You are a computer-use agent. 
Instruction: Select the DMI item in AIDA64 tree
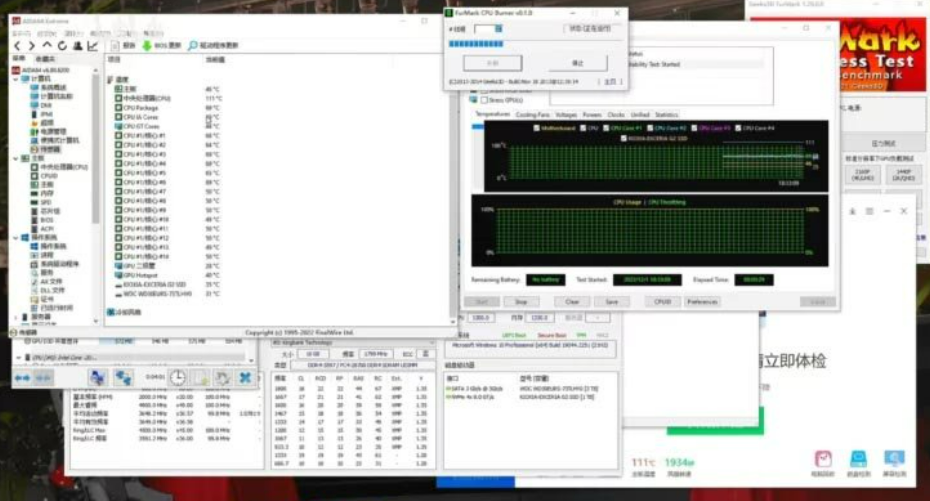point(41,105)
